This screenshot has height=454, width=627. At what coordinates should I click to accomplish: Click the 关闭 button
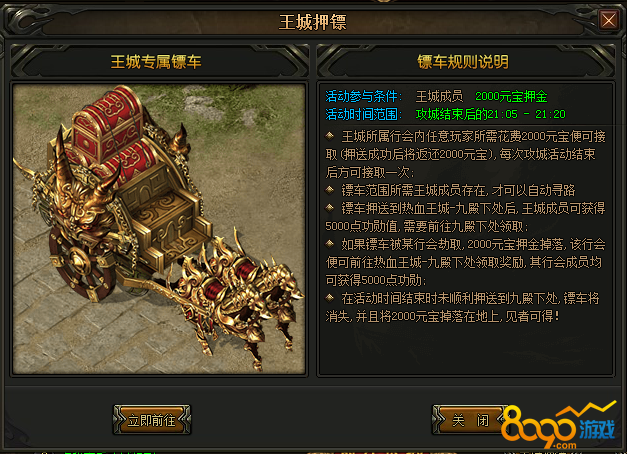[x=470, y=420]
